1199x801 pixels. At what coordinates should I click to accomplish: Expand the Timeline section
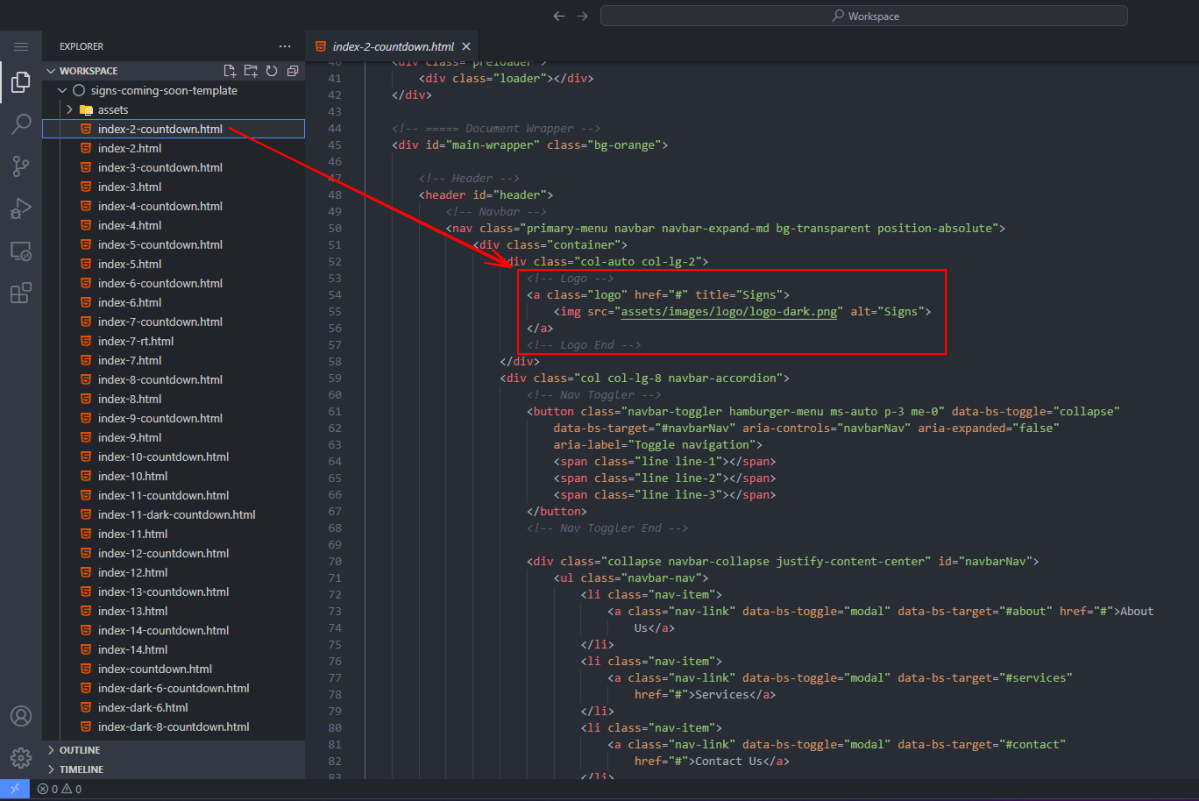coord(81,770)
